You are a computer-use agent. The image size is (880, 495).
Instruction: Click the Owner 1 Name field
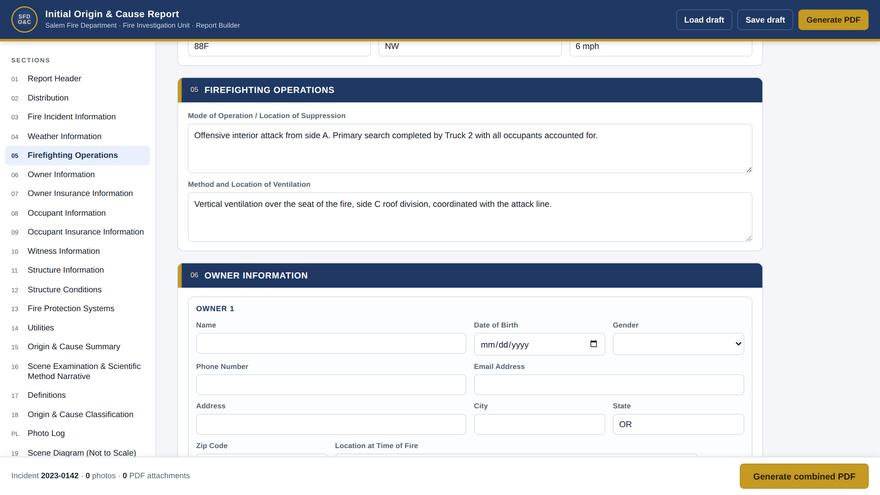click(x=331, y=343)
